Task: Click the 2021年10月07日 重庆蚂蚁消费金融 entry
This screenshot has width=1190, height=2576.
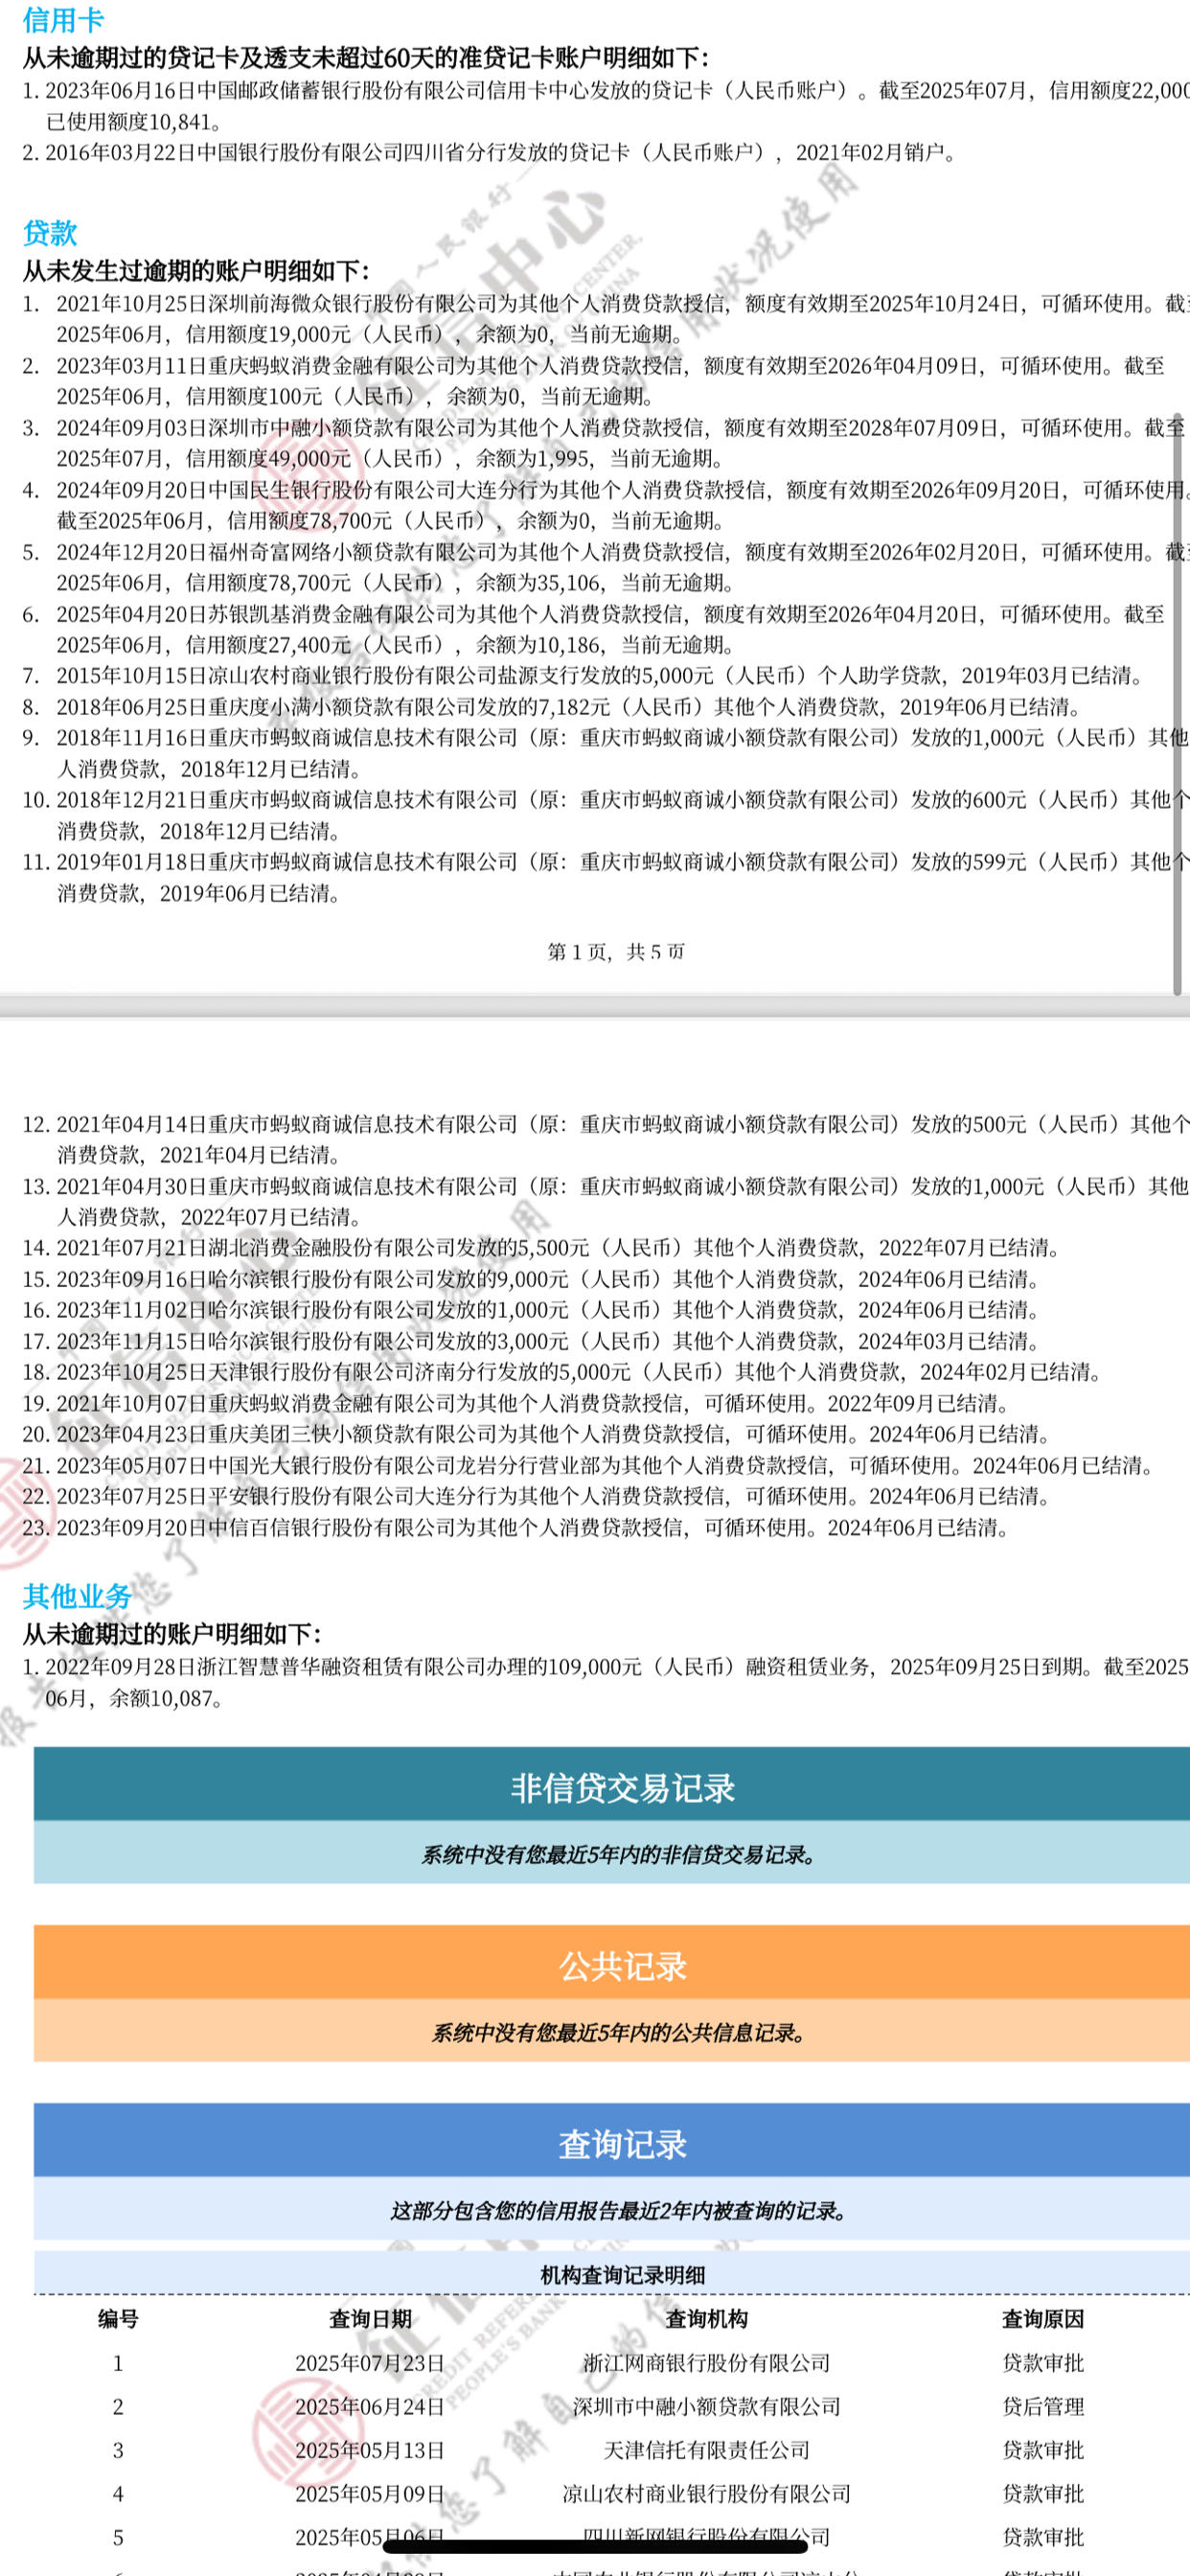Action: coord(516,1403)
